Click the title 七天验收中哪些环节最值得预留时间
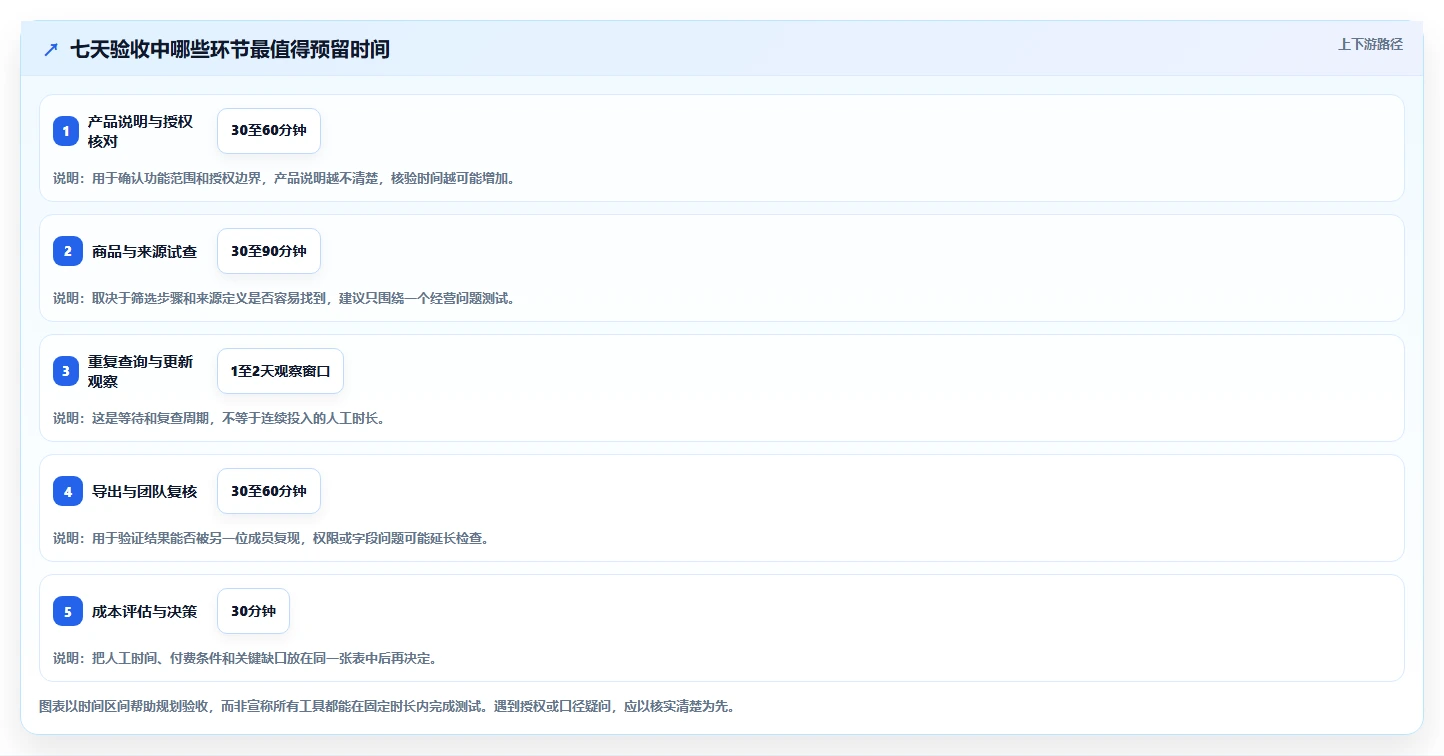 point(230,50)
